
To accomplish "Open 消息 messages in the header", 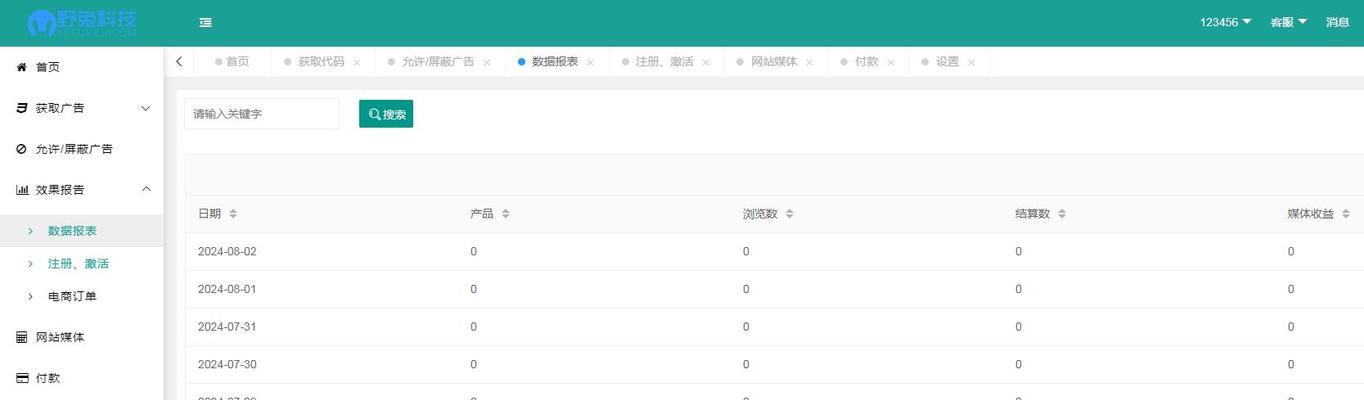I will click(x=1338, y=22).
